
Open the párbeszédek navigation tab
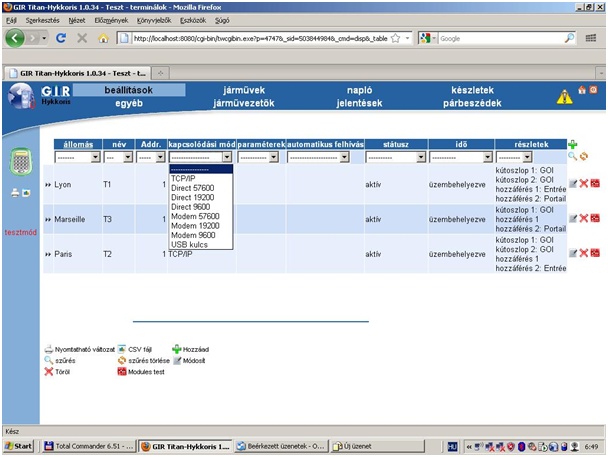[472, 103]
